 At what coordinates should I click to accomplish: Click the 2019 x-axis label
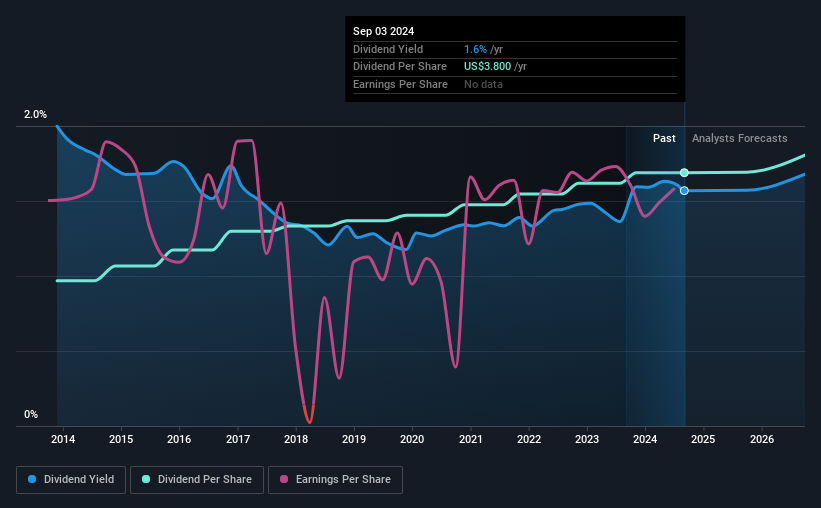point(354,439)
